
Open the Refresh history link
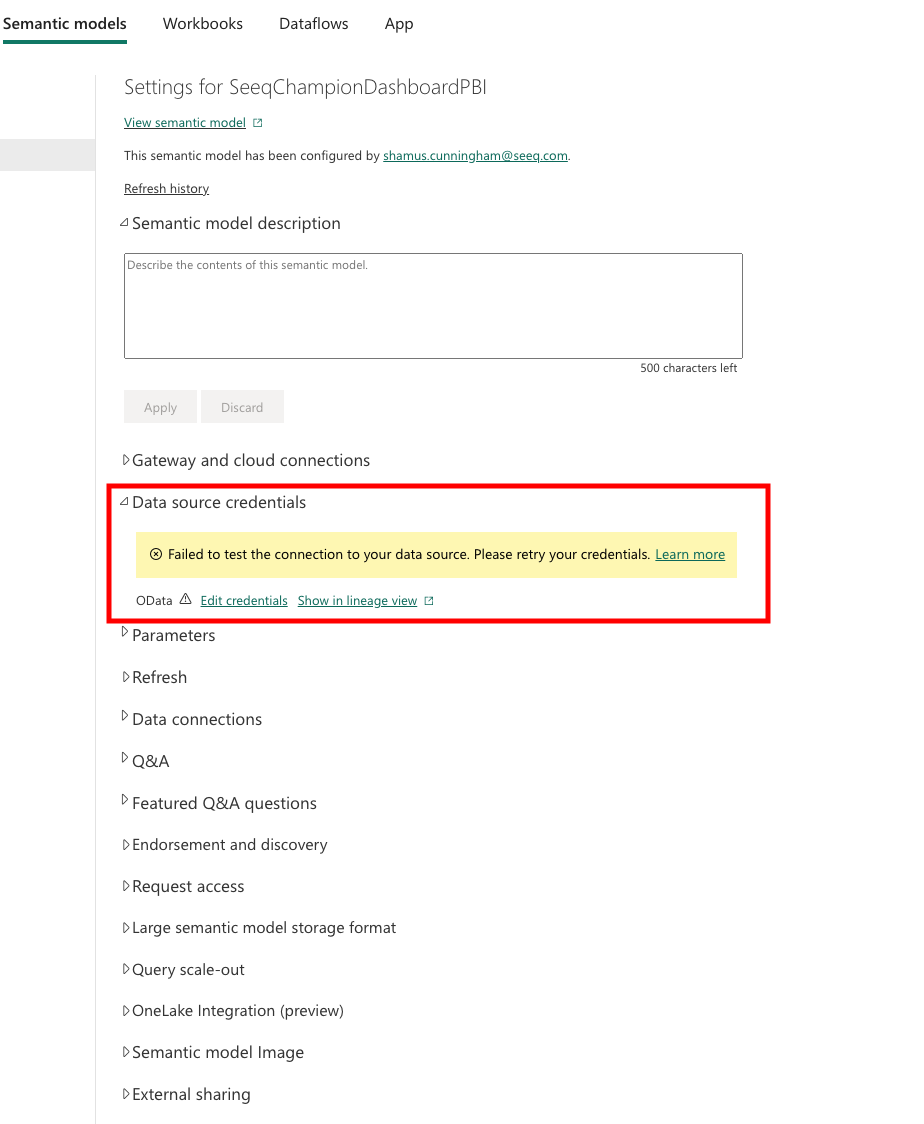[x=167, y=189]
